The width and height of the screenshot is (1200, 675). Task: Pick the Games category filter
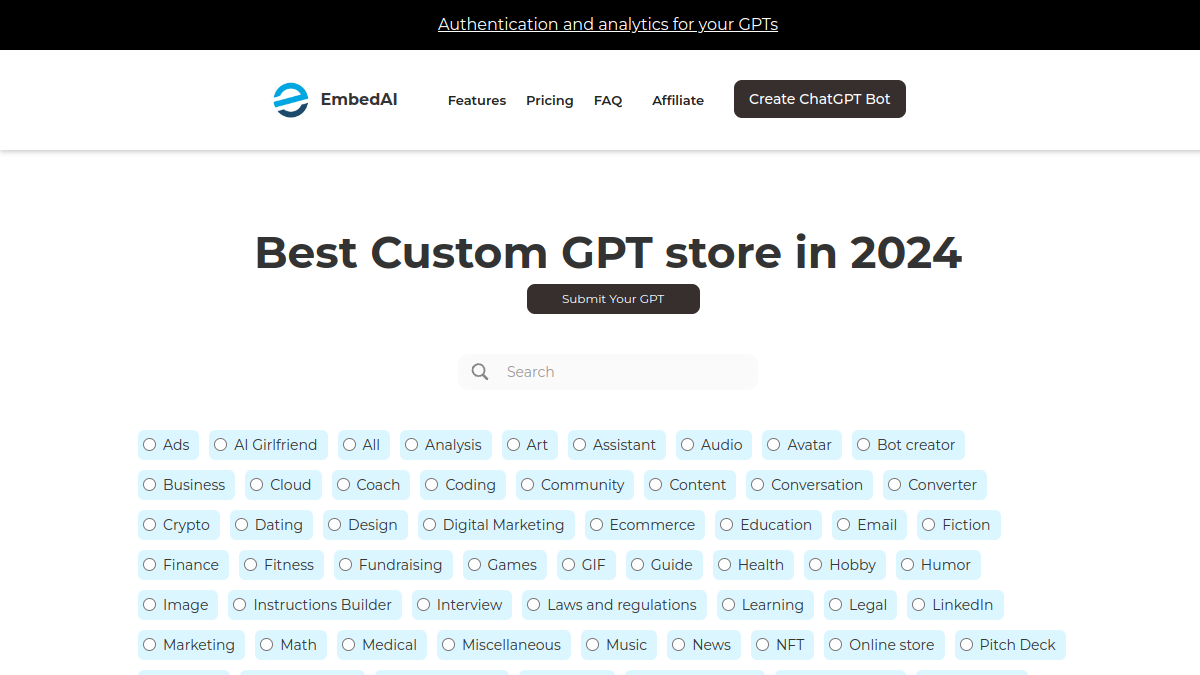(x=505, y=565)
